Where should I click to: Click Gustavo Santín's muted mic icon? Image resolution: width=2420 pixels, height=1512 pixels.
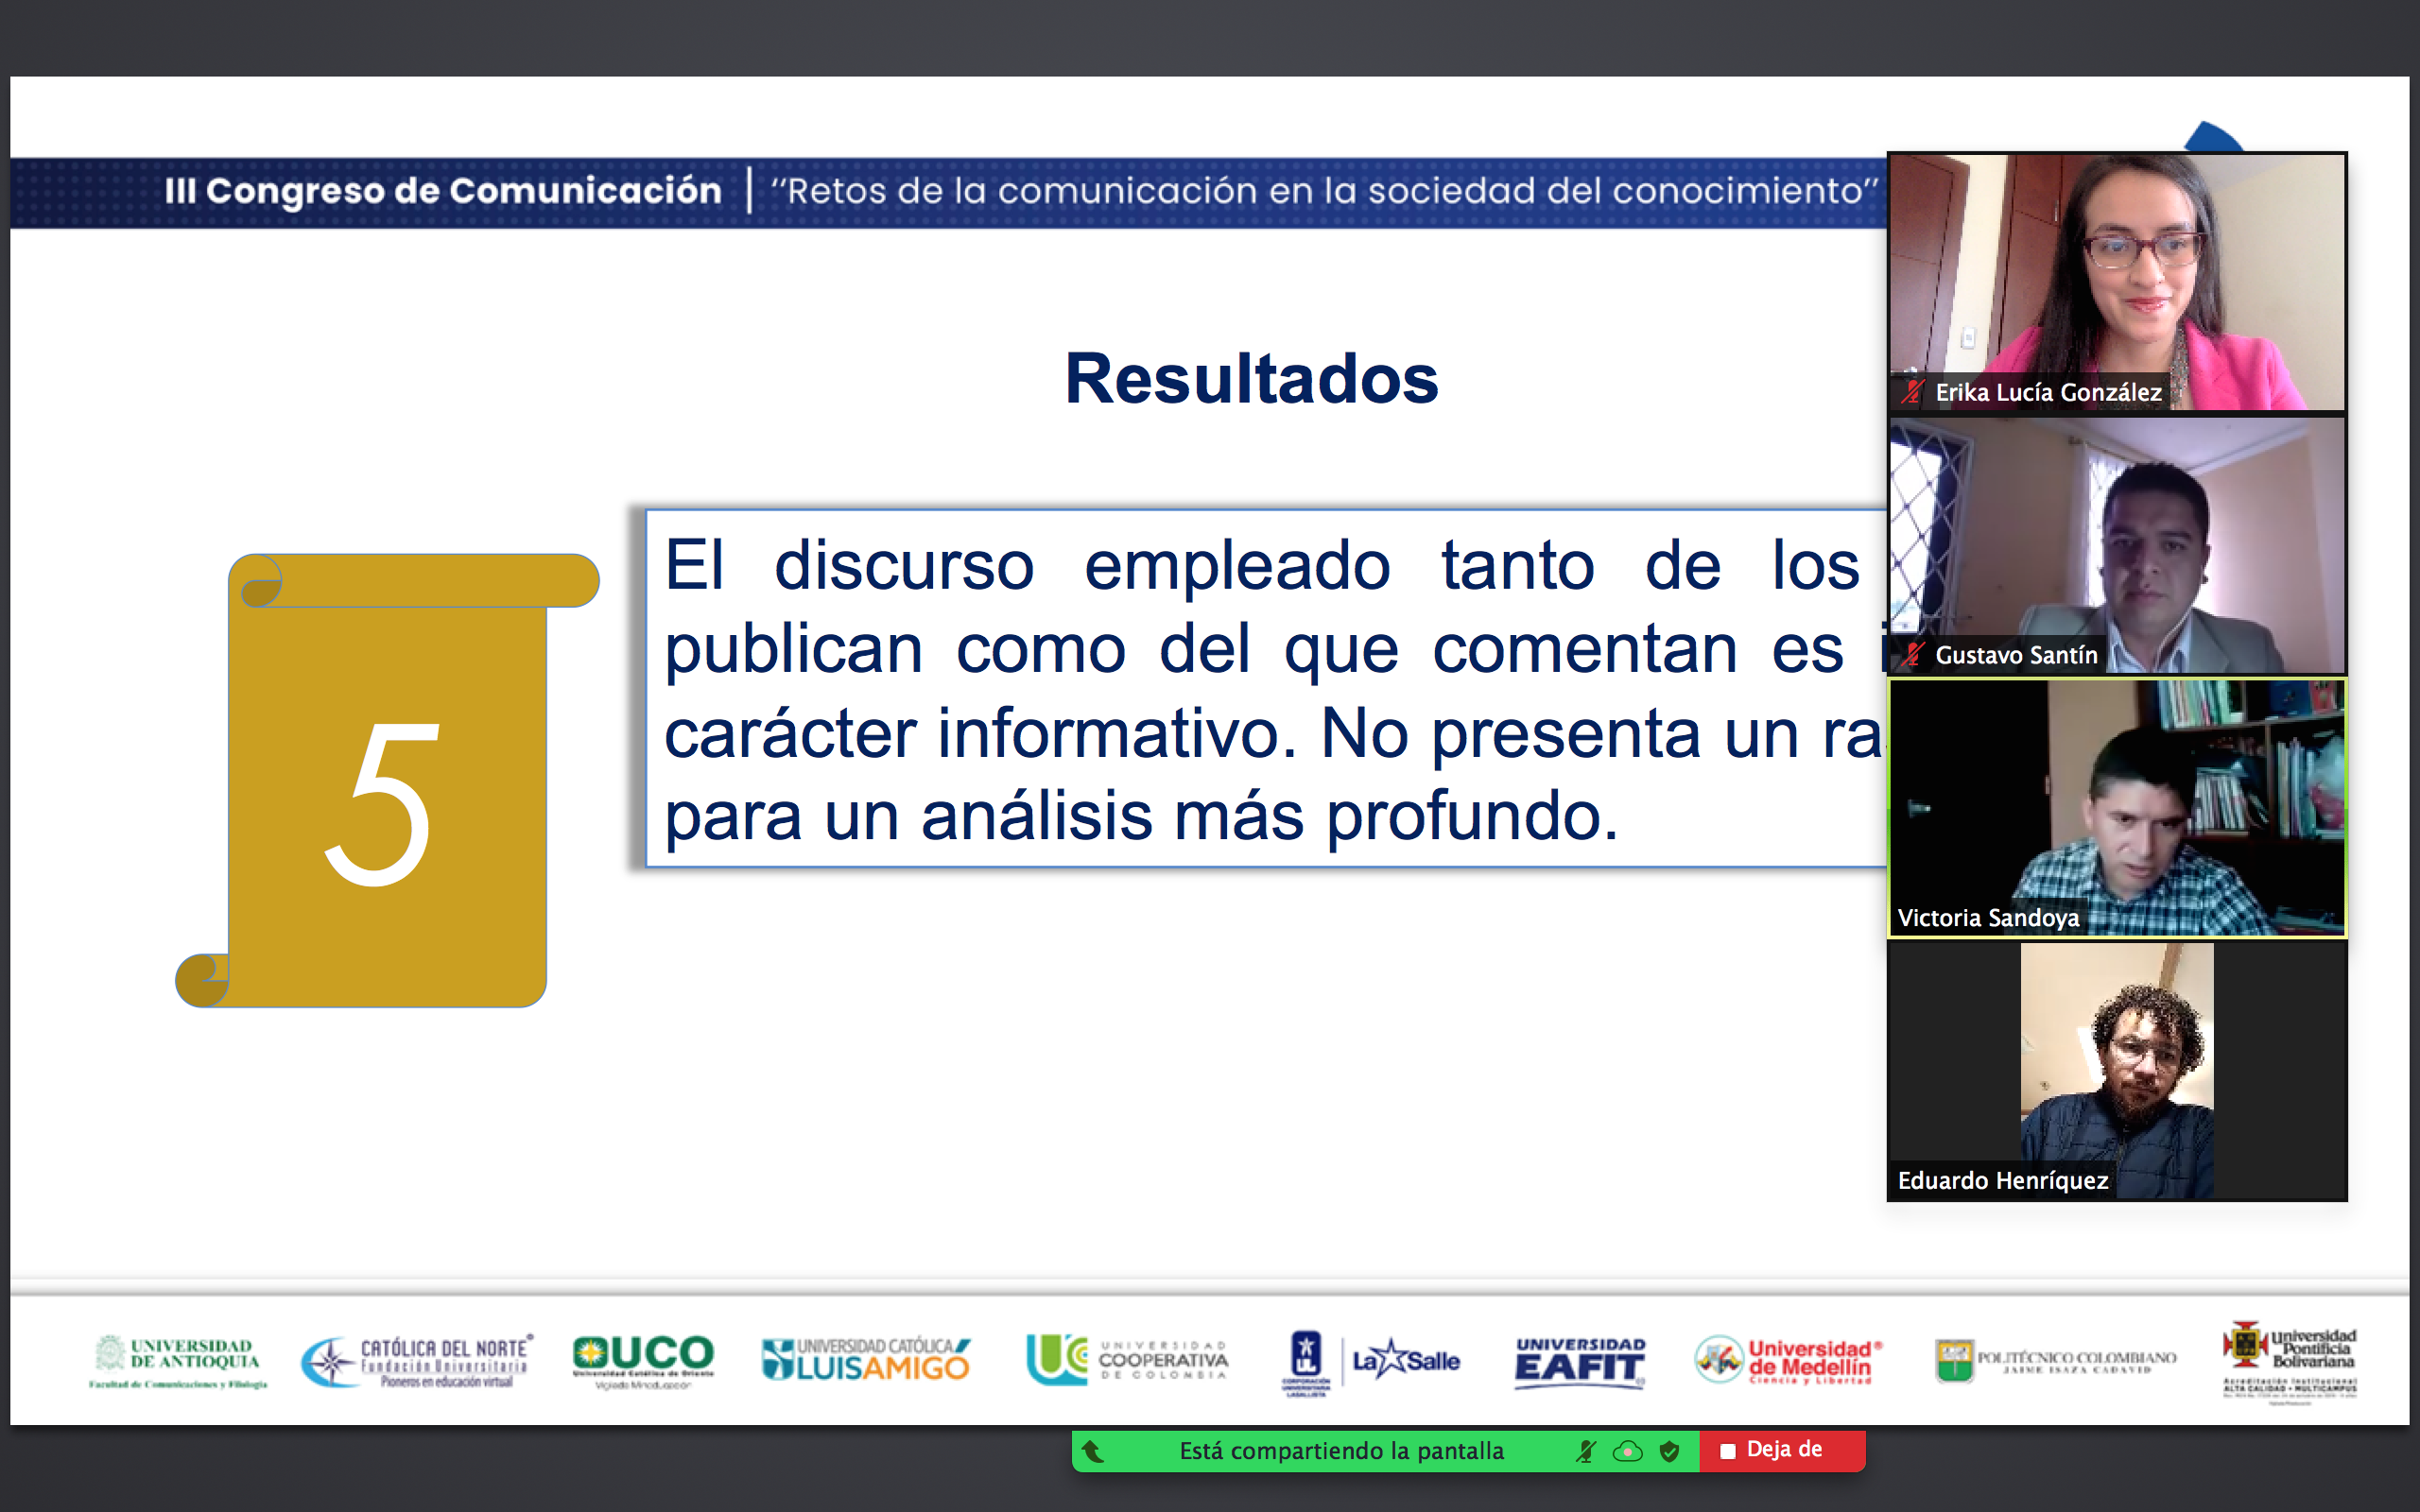[x=1912, y=655]
